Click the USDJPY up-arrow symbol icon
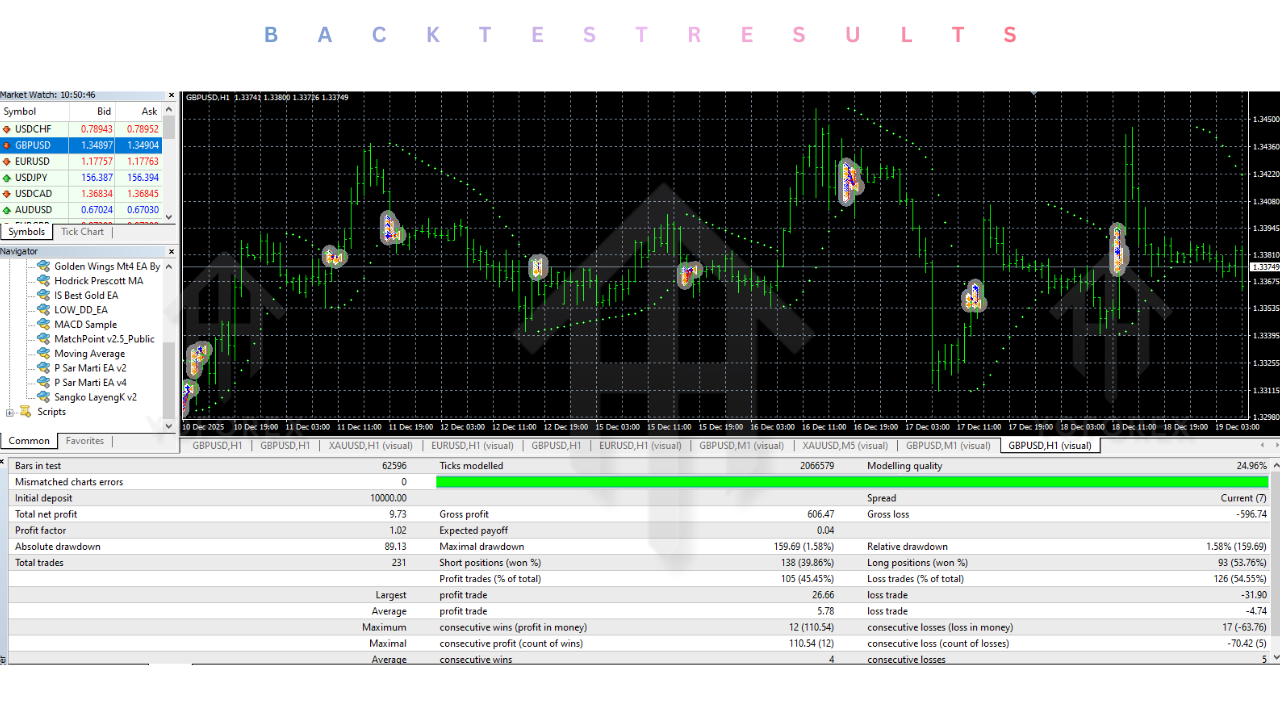This screenshot has height=720, width=1280. [x=7, y=178]
